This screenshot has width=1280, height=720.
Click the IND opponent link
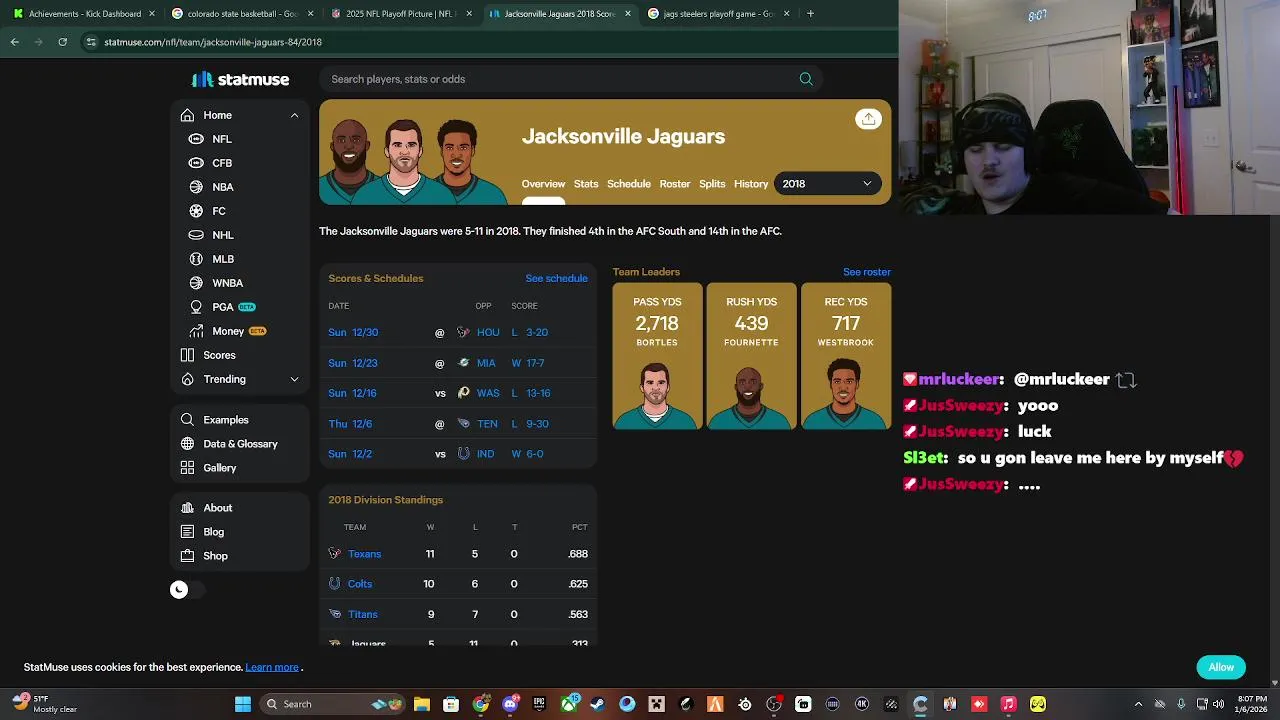(x=486, y=454)
